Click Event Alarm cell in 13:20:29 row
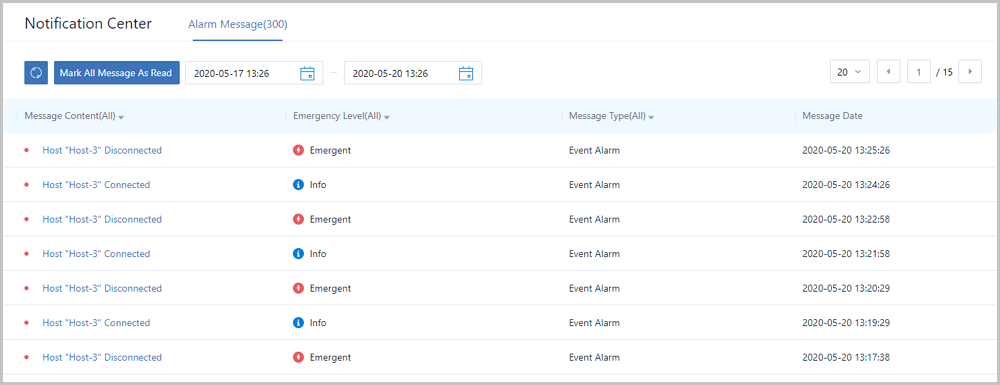 coord(594,288)
